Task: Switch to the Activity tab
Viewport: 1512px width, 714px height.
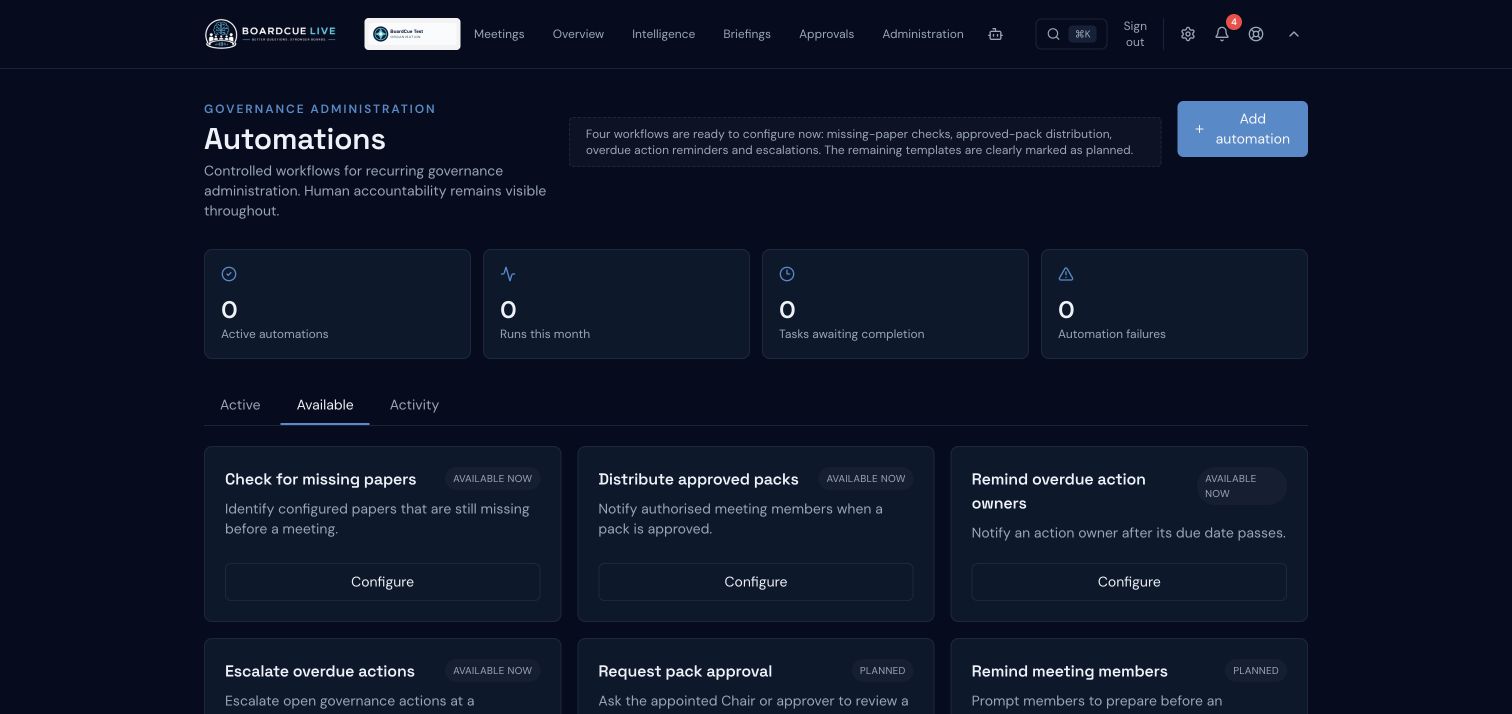Action: 414,405
